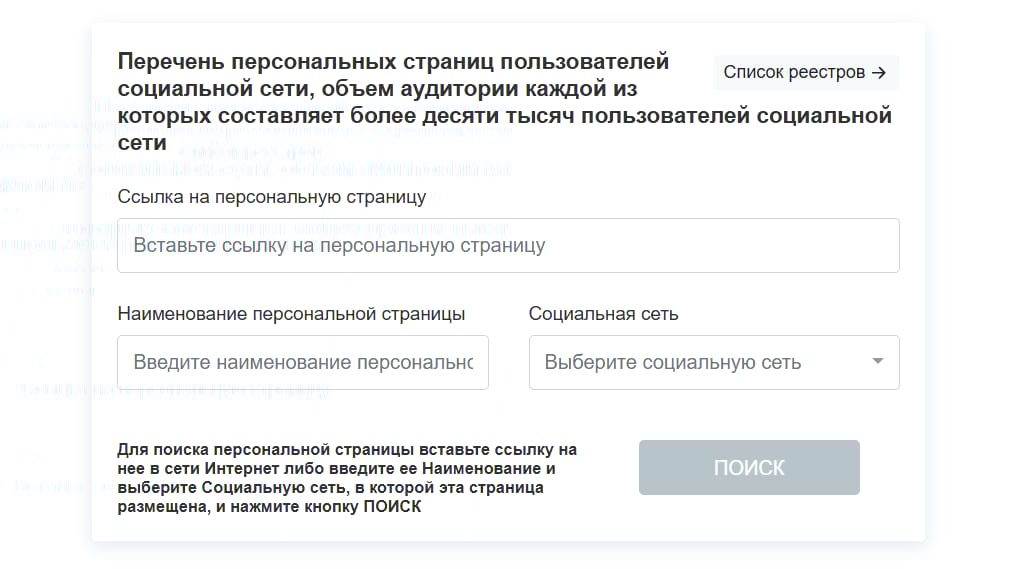Image resolution: width=1015 pixels, height=569 pixels.
Task: Click the arrow icon in Список реестров
Action: click(x=879, y=73)
